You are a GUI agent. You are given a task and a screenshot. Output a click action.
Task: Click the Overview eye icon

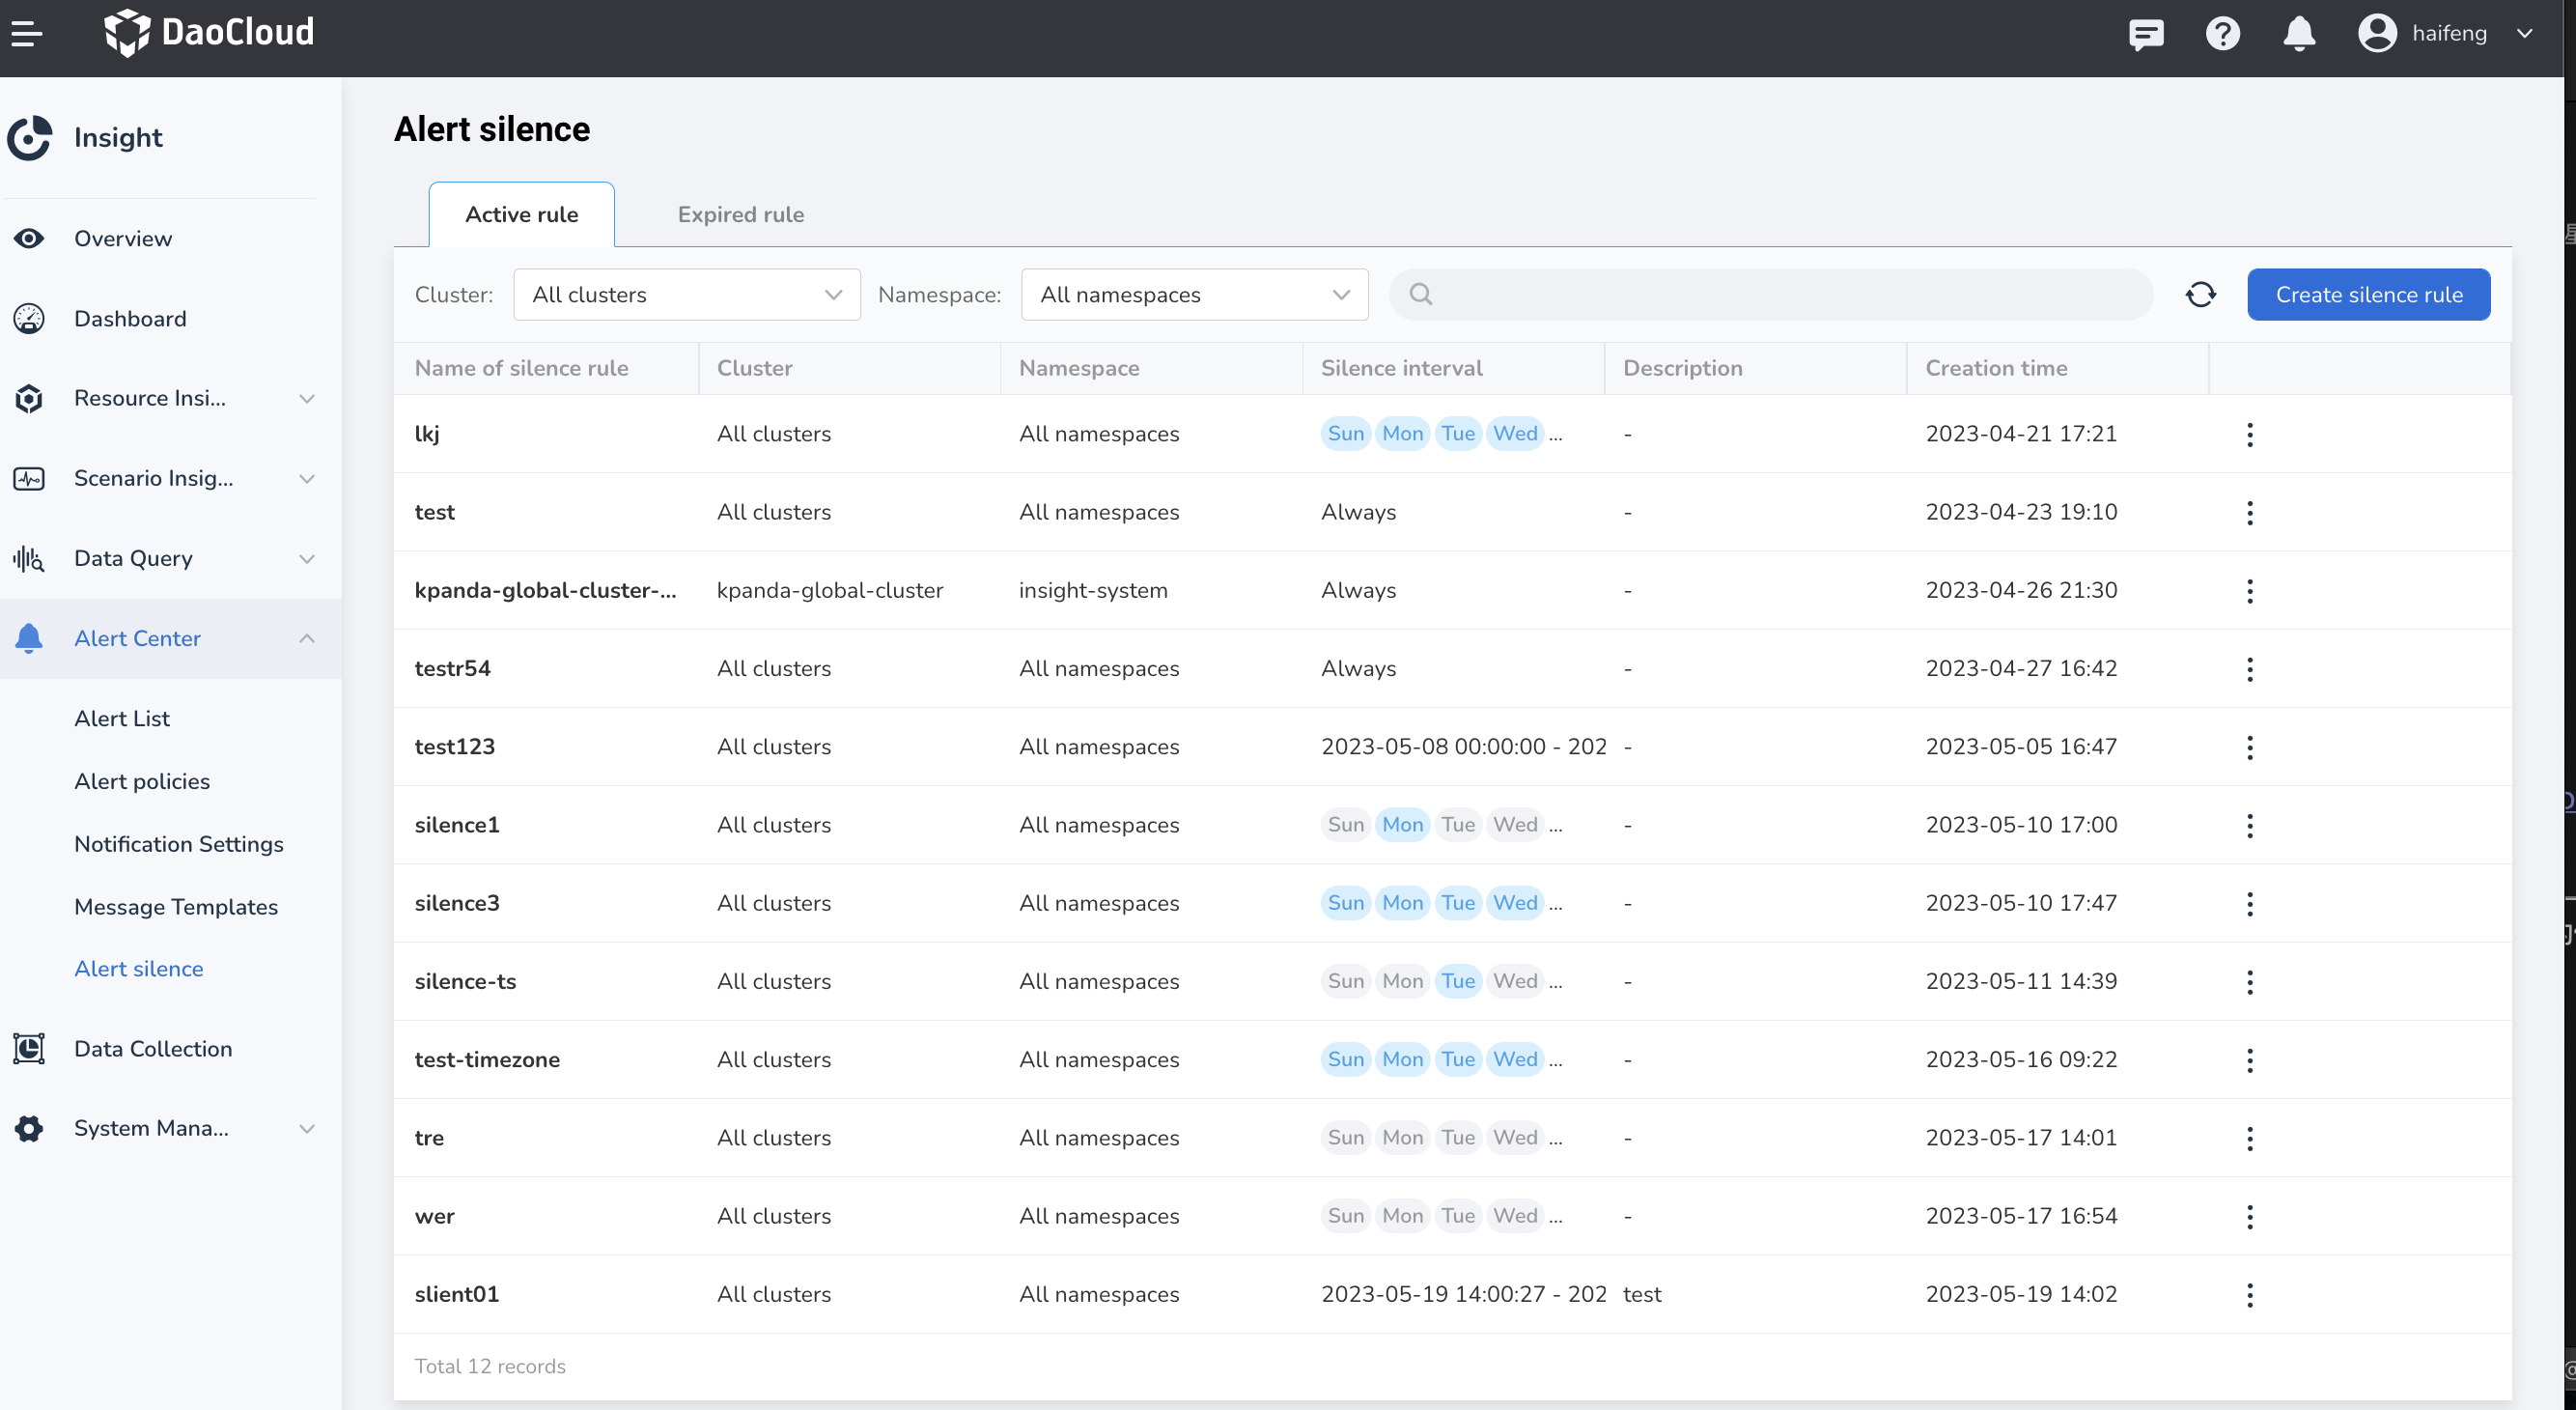[x=29, y=238]
